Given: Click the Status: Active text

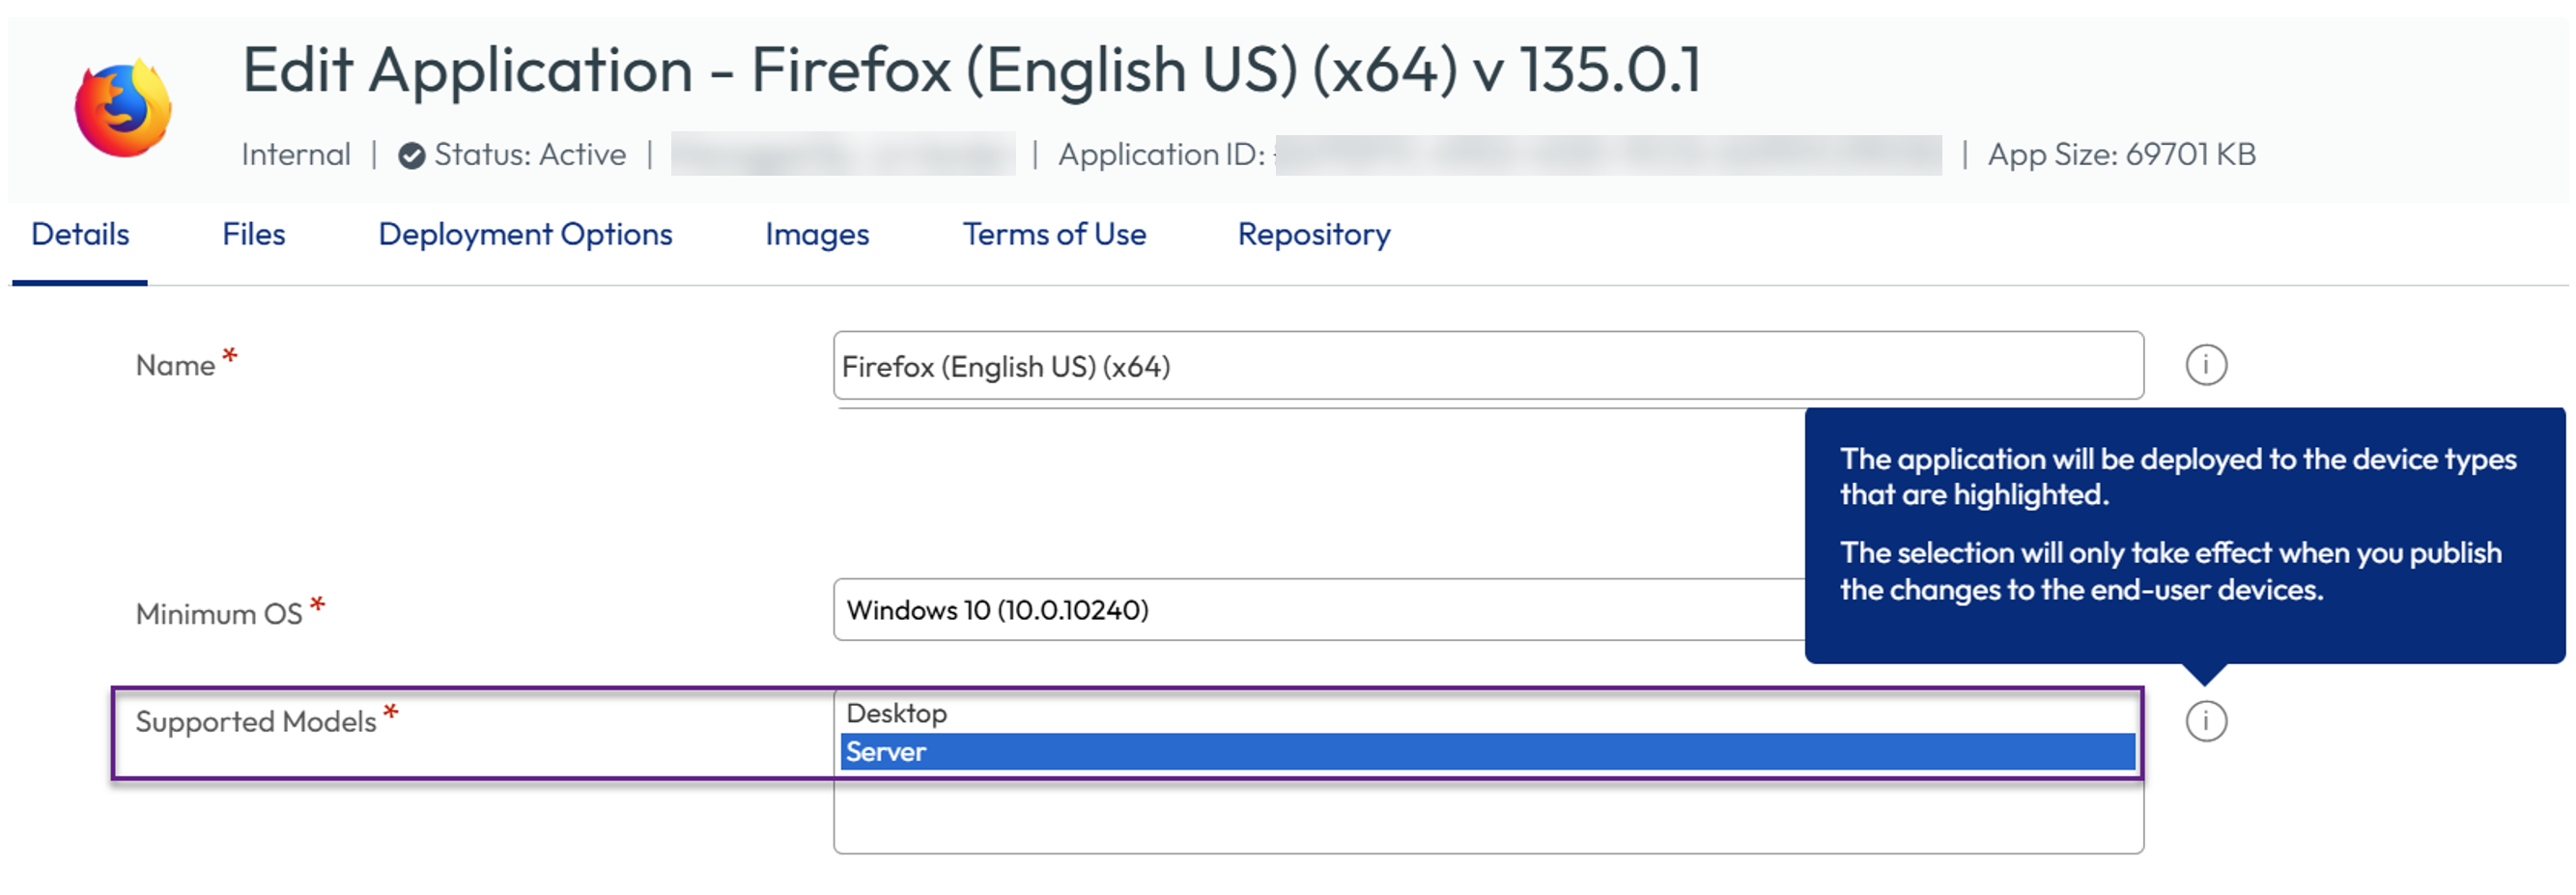Looking at the screenshot, I should tap(530, 155).
